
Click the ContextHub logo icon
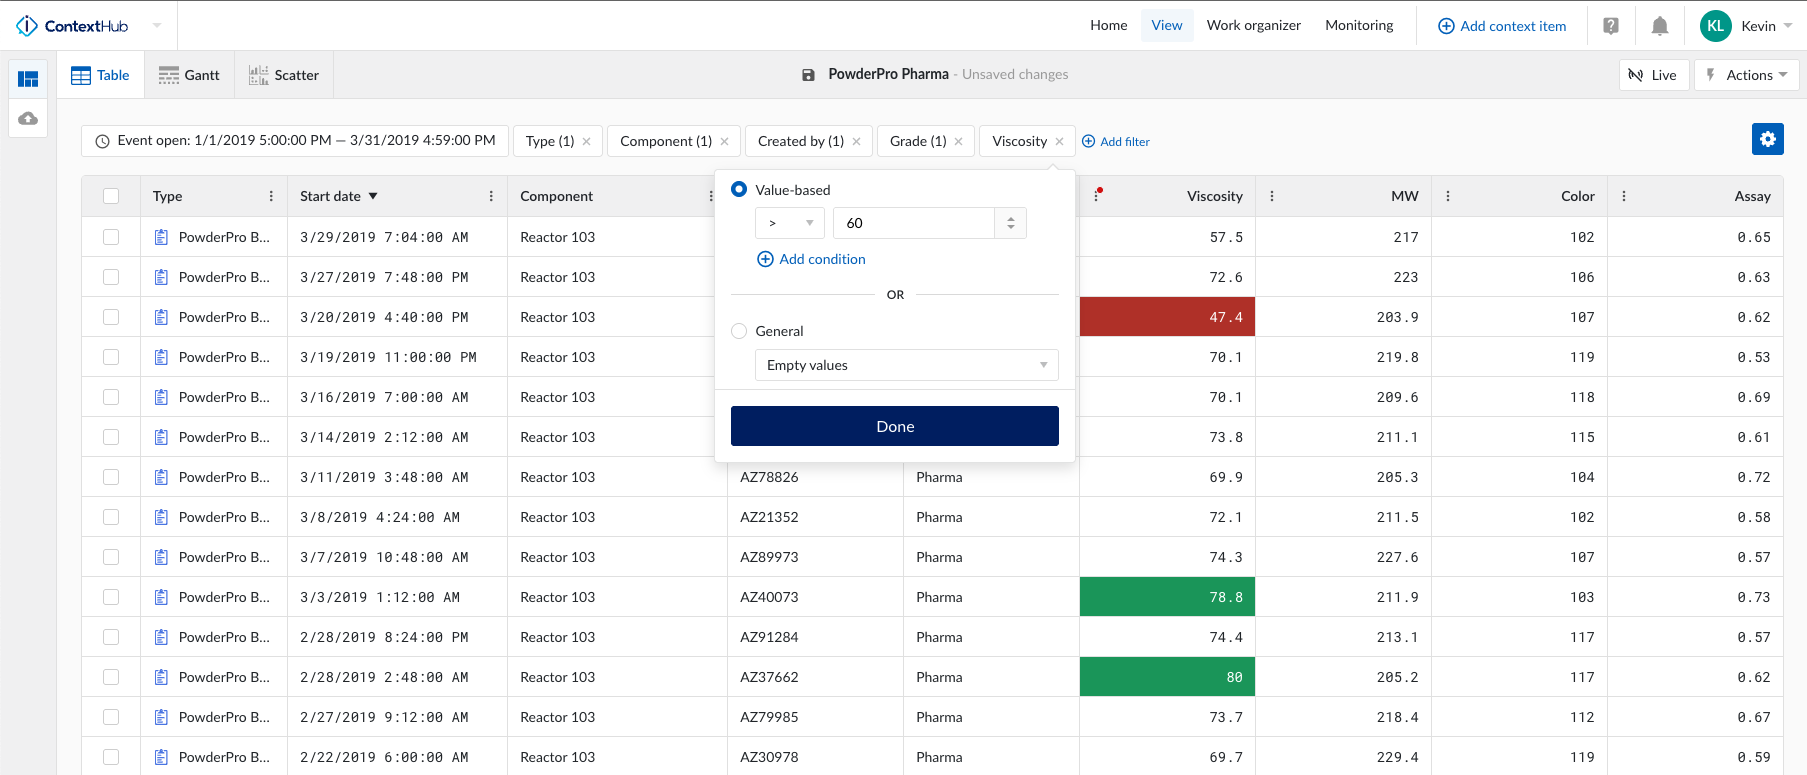27,26
